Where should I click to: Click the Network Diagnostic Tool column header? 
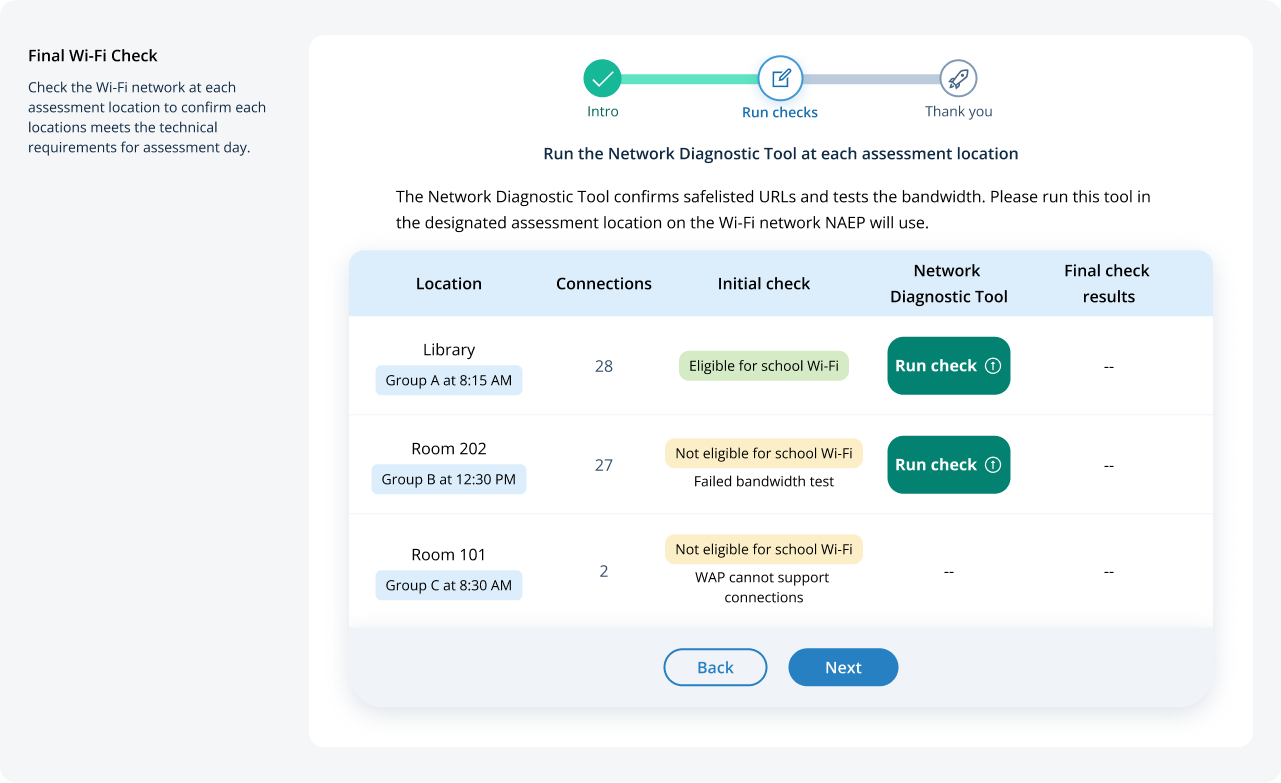[x=948, y=284]
